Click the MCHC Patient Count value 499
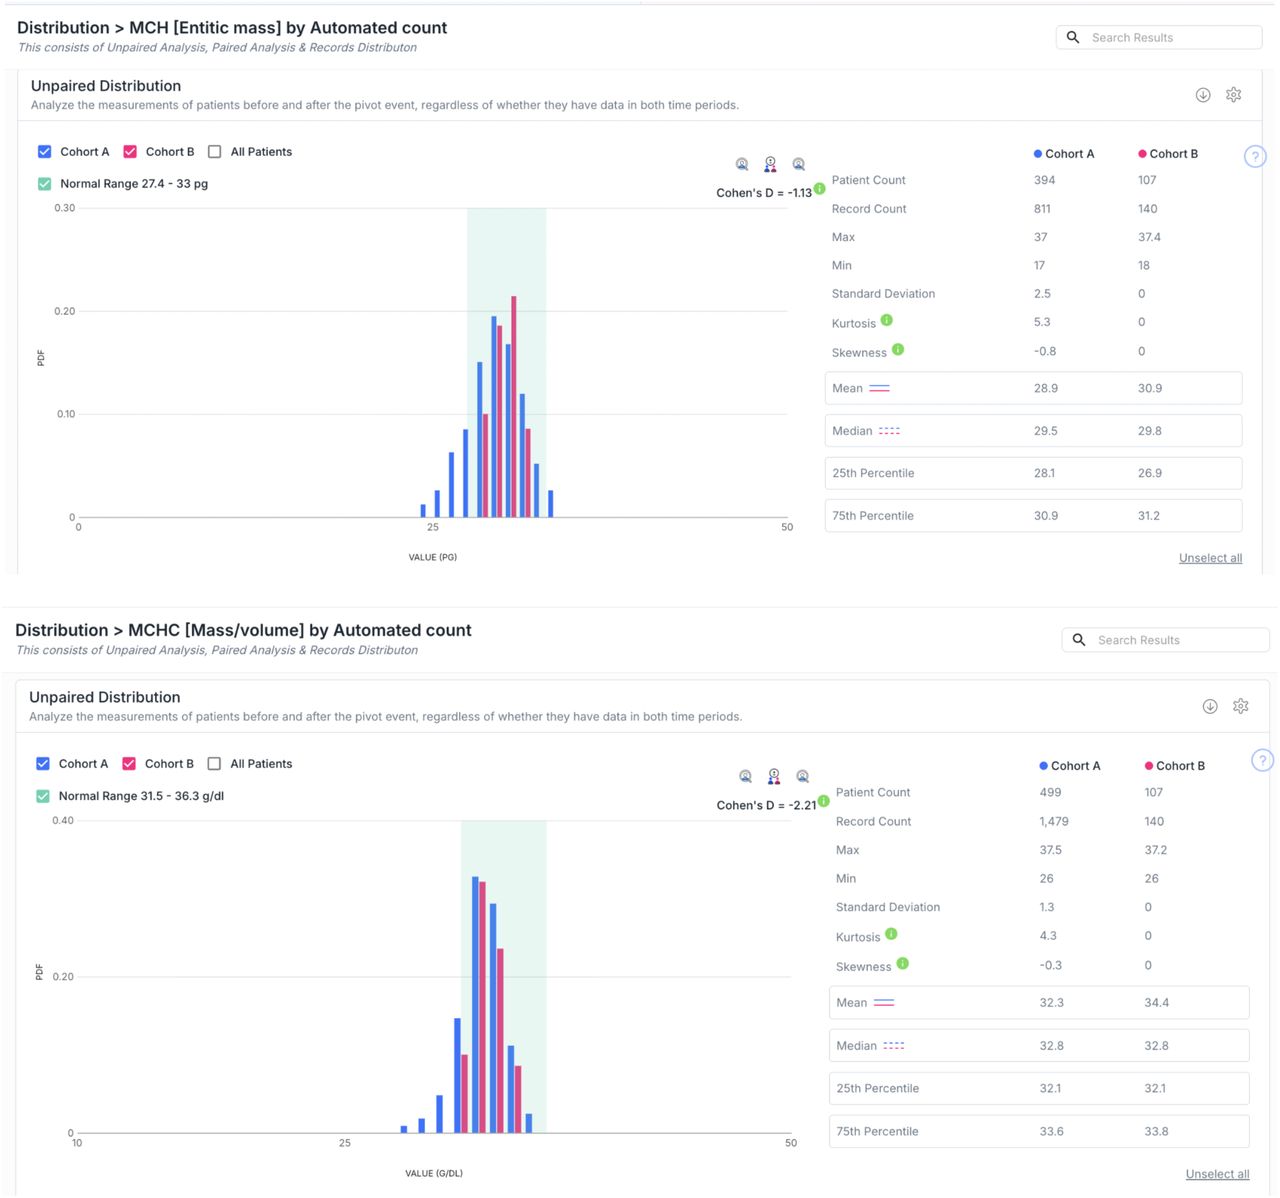 point(1050,792)
